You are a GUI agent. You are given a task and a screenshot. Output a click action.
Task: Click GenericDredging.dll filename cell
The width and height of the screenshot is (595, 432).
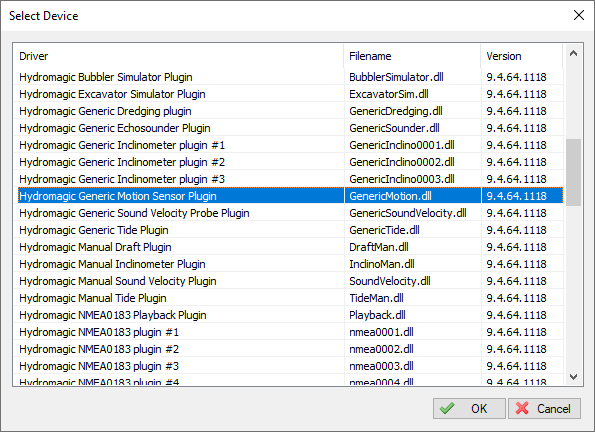(412, 111)
